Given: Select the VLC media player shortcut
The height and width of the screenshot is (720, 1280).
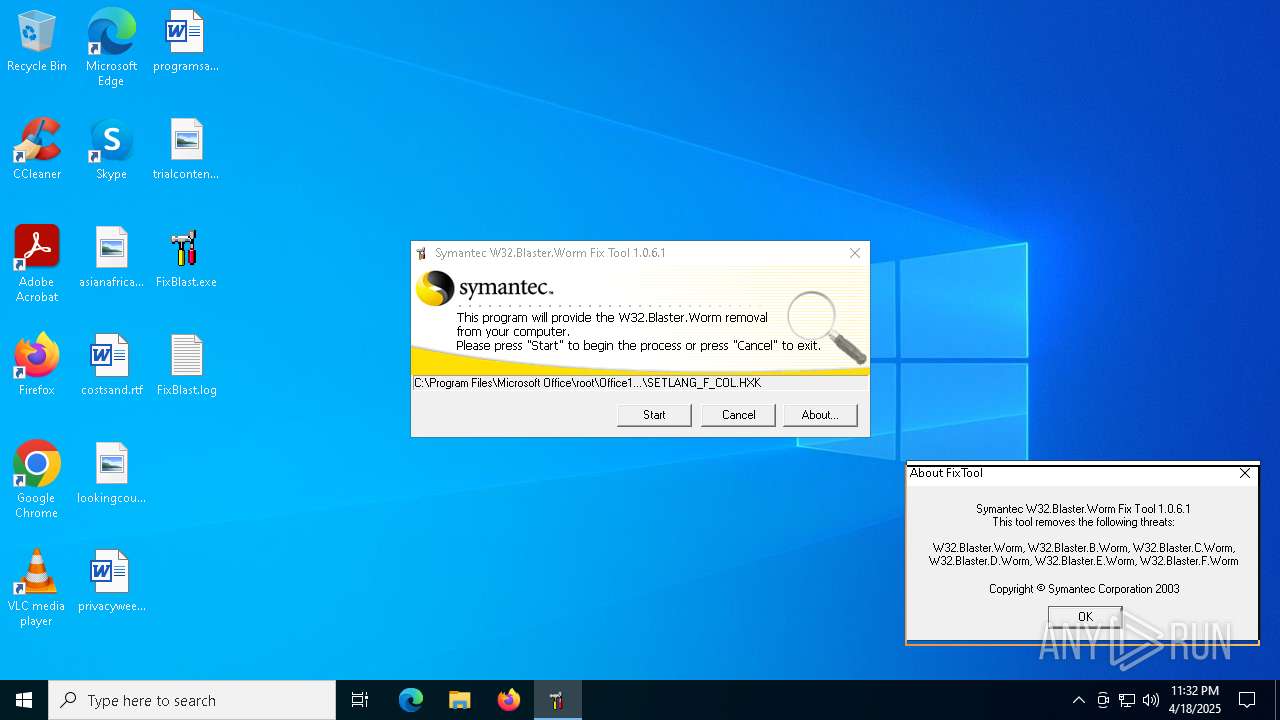Looking at the screenshot, I should [x=37, y=588].
